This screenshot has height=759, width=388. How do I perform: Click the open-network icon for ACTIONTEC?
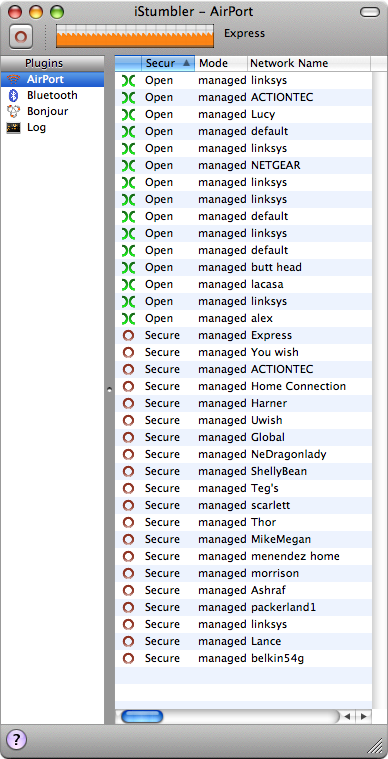point(128,97)
